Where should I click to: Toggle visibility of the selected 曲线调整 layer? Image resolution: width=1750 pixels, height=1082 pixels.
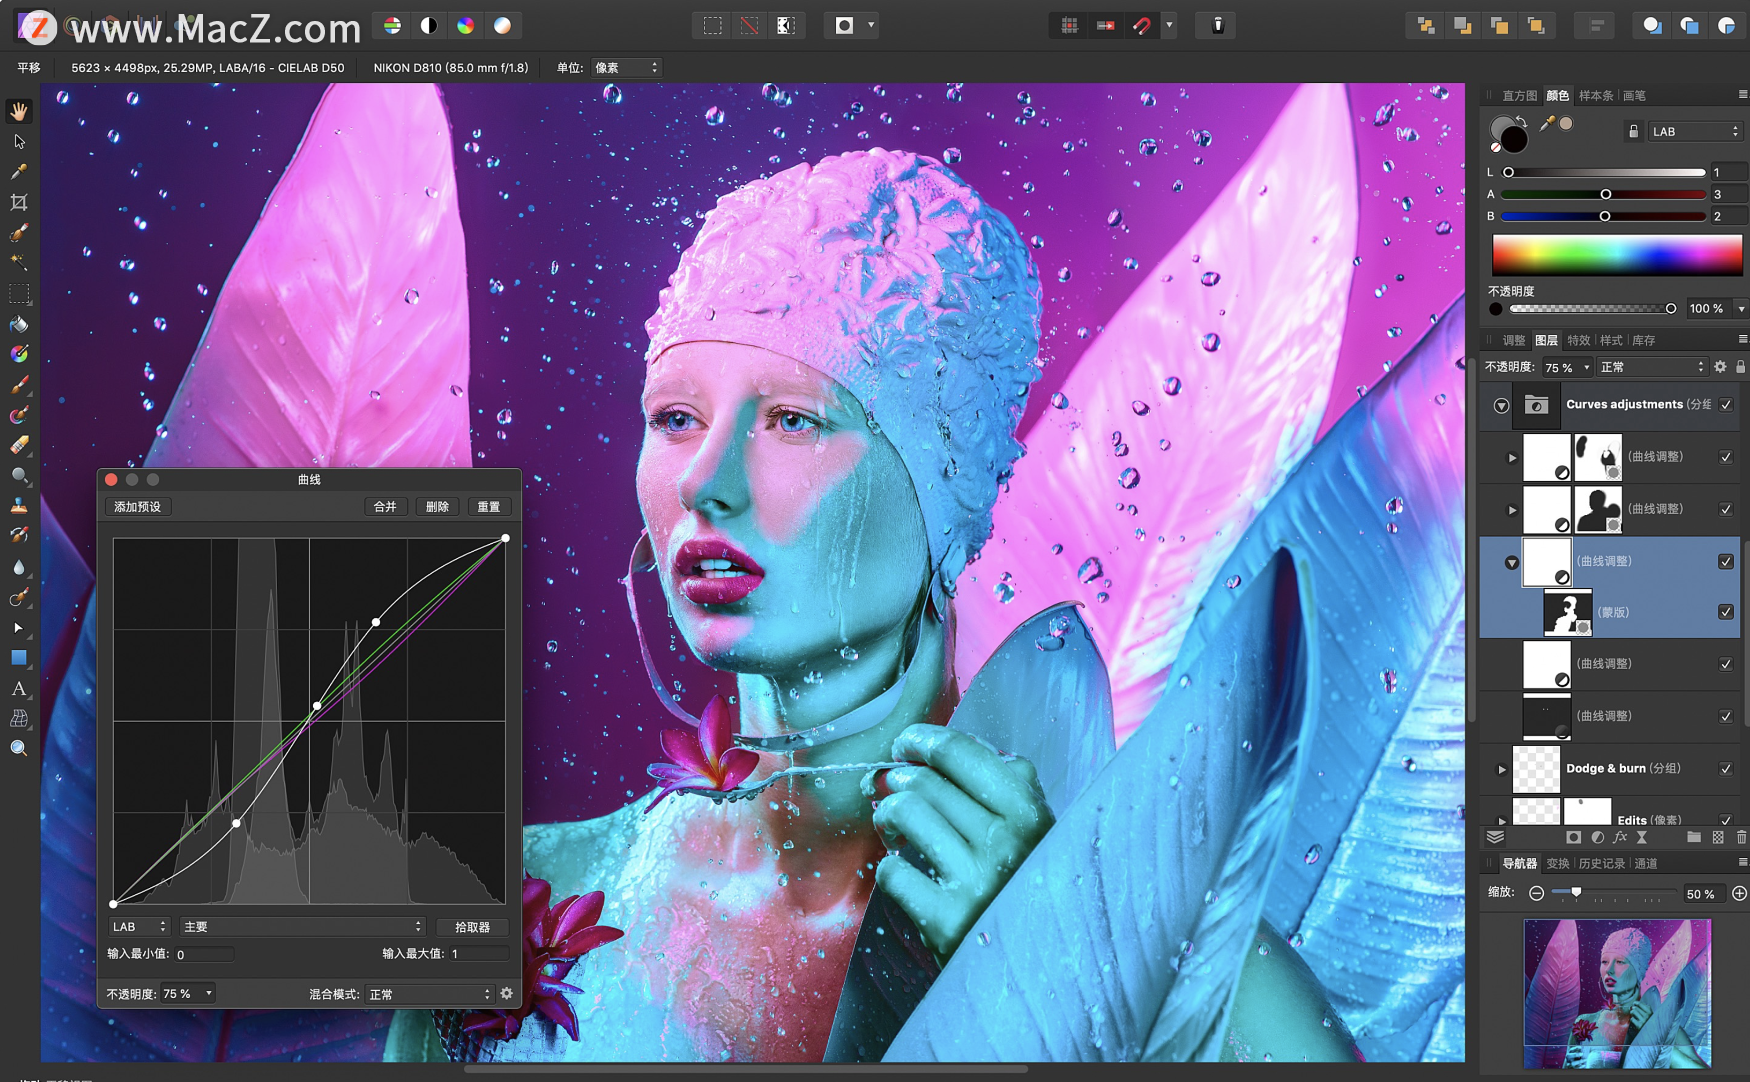[1726, 561]
